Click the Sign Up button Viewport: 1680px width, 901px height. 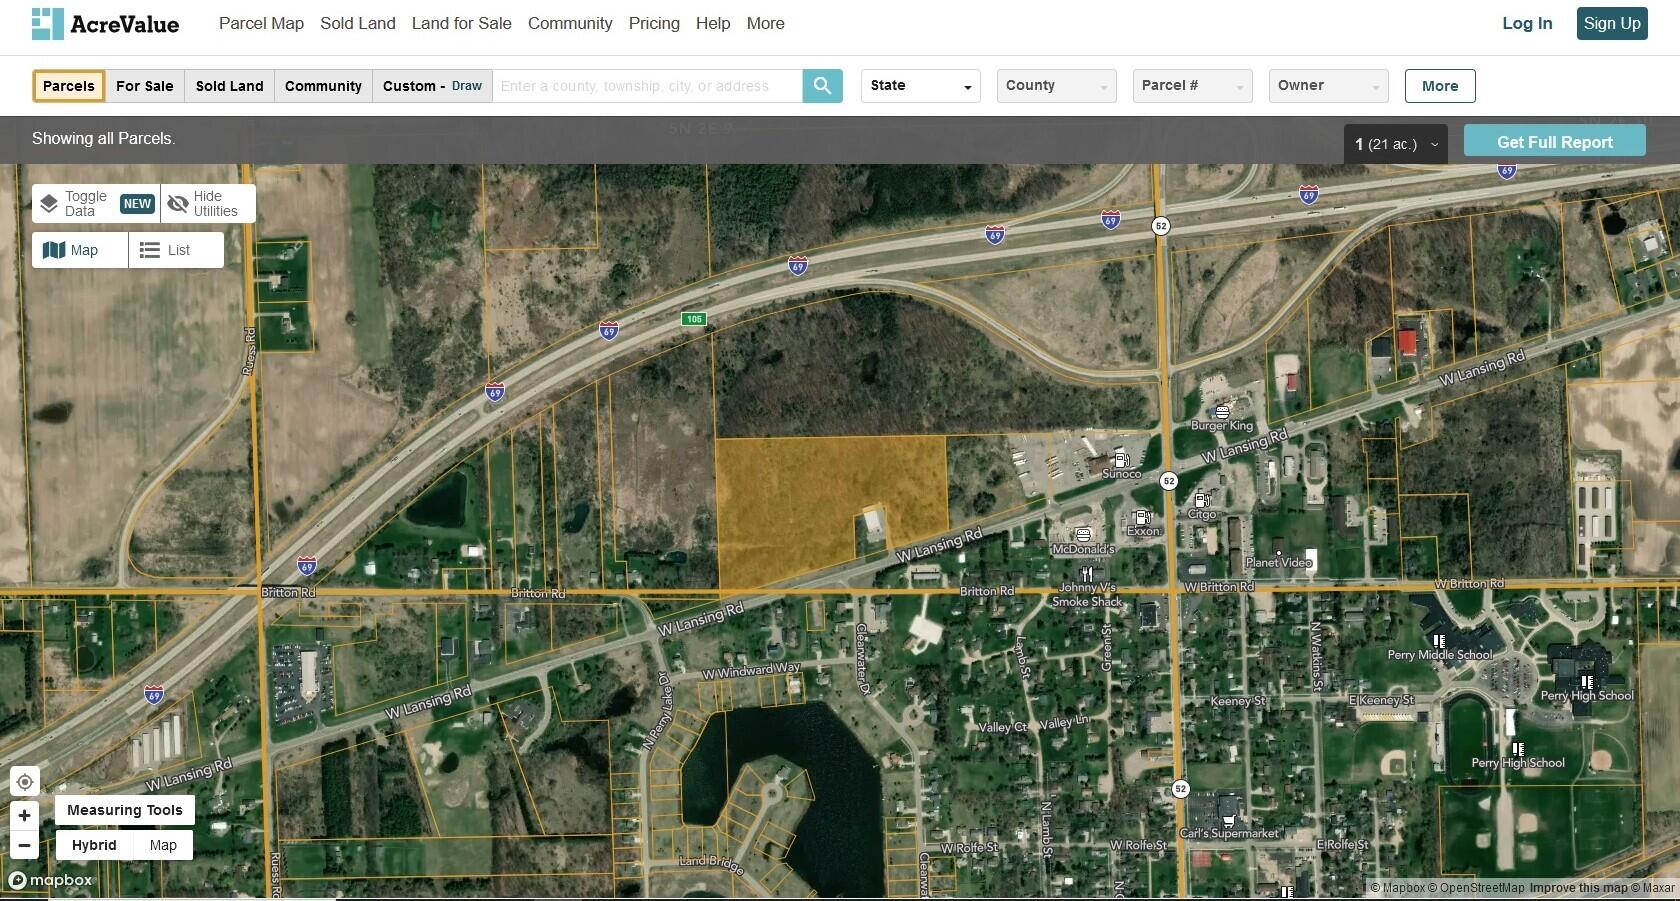pos(1611,23)
